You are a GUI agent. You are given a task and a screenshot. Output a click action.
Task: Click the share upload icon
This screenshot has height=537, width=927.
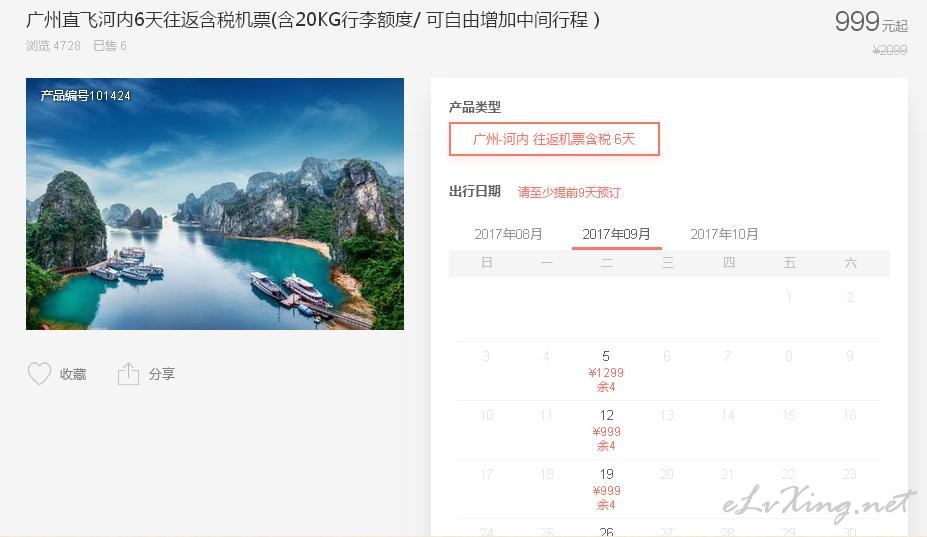128,374
